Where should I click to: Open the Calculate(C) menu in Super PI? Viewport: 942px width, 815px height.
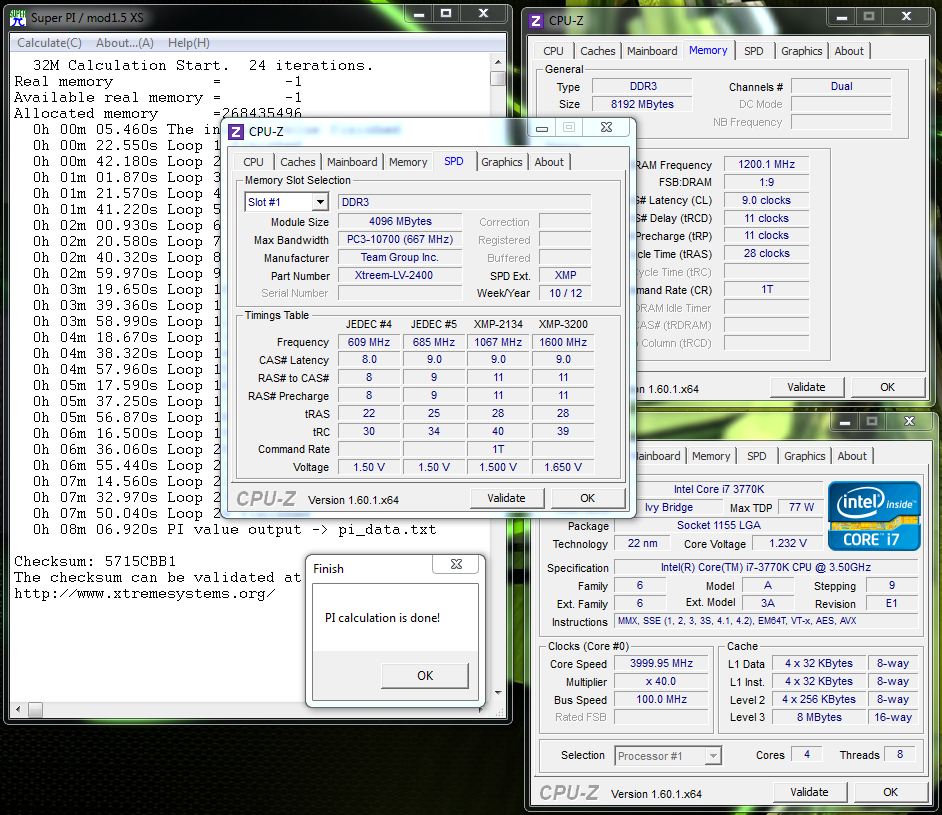49,43
